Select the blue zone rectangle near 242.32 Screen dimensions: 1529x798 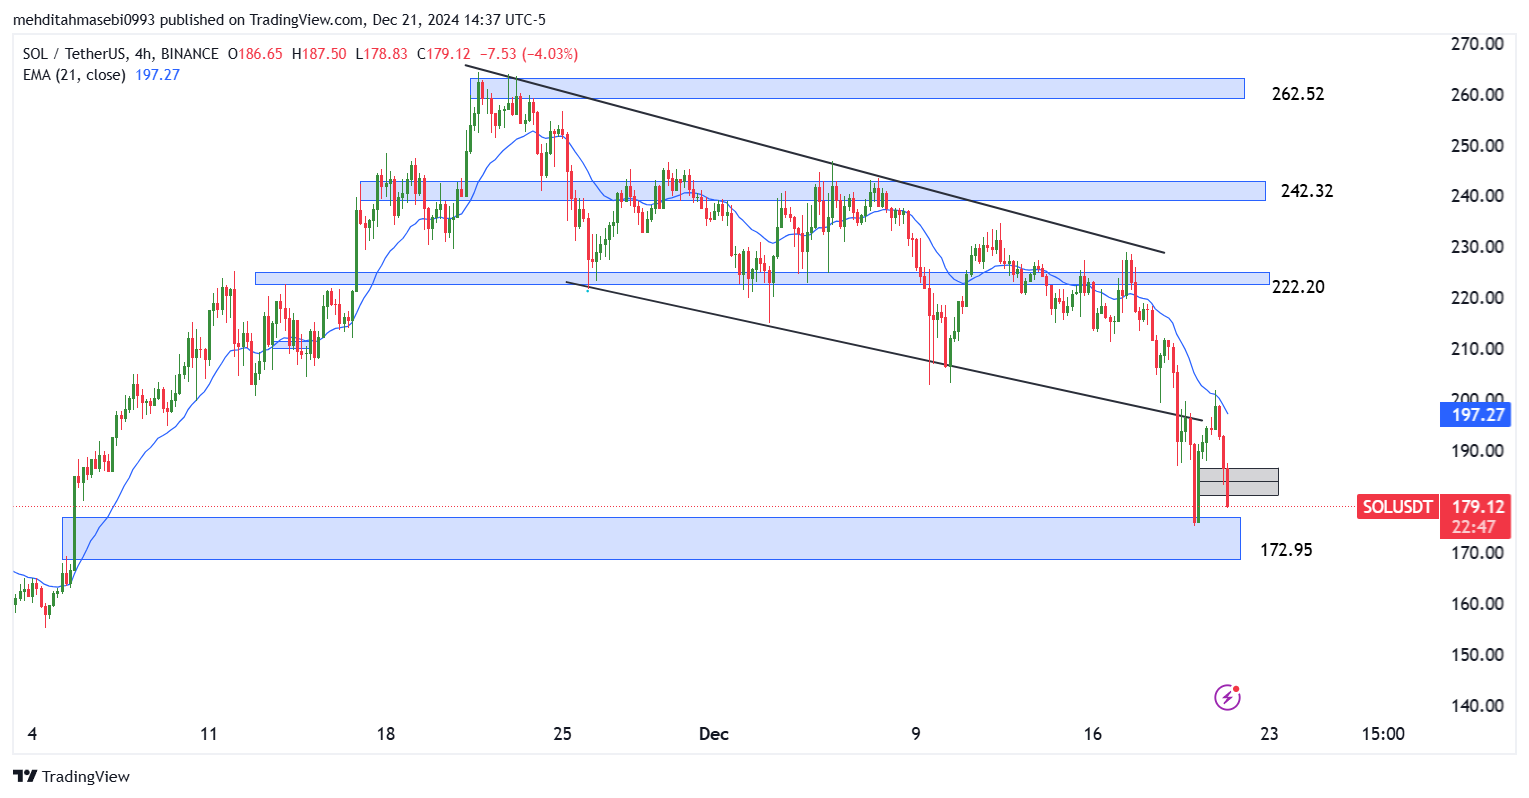click(813, 191)
